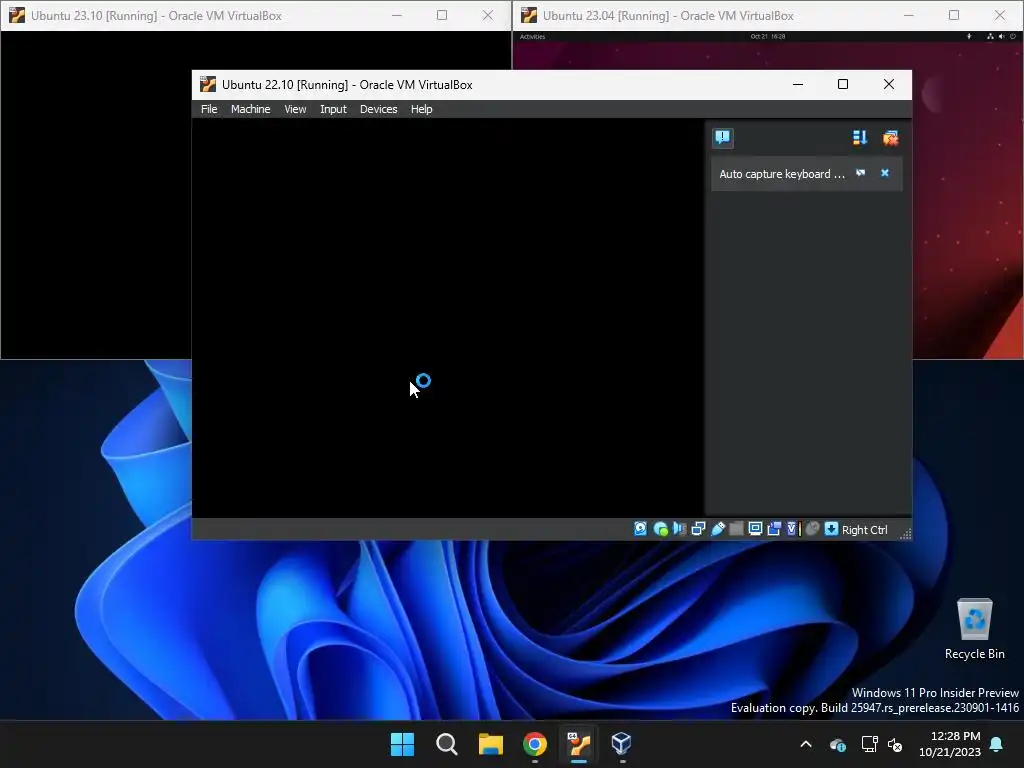
Task: Open the Help menu
Action: pyautogui.click(x=421, y=109)
